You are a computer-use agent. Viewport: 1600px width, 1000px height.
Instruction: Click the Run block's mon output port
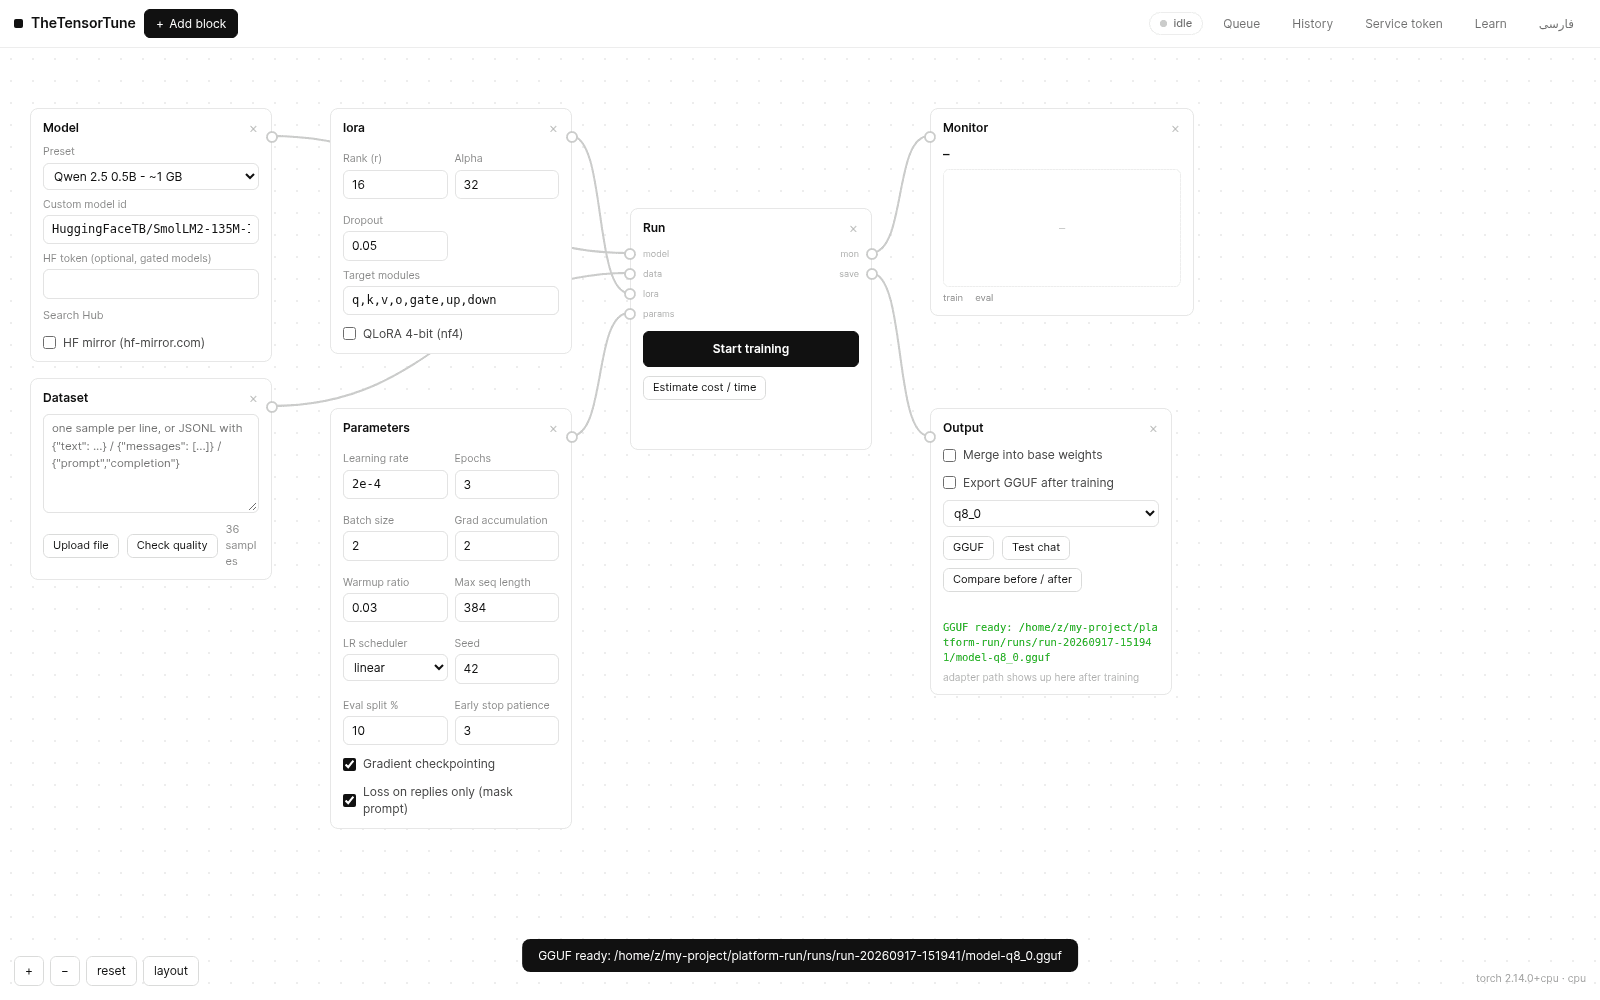tap(872, 254)
